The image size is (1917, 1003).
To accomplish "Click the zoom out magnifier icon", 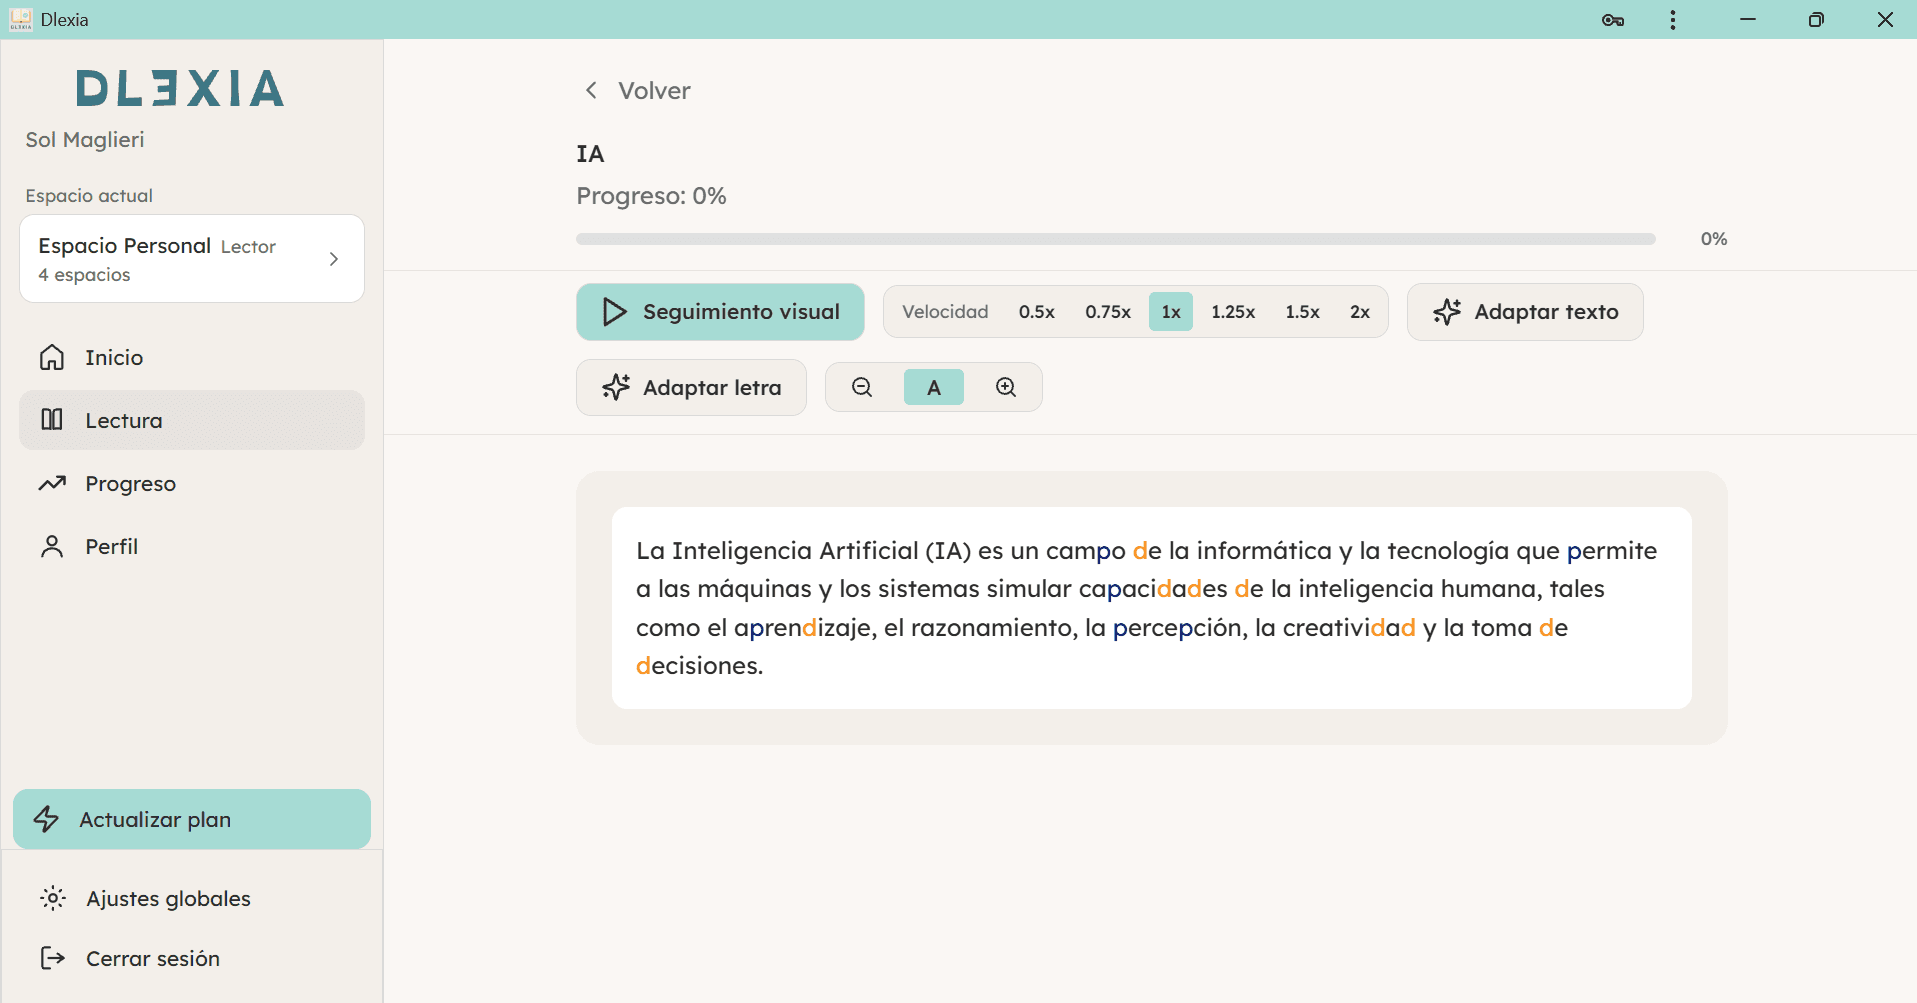I will tap(862, 387).
